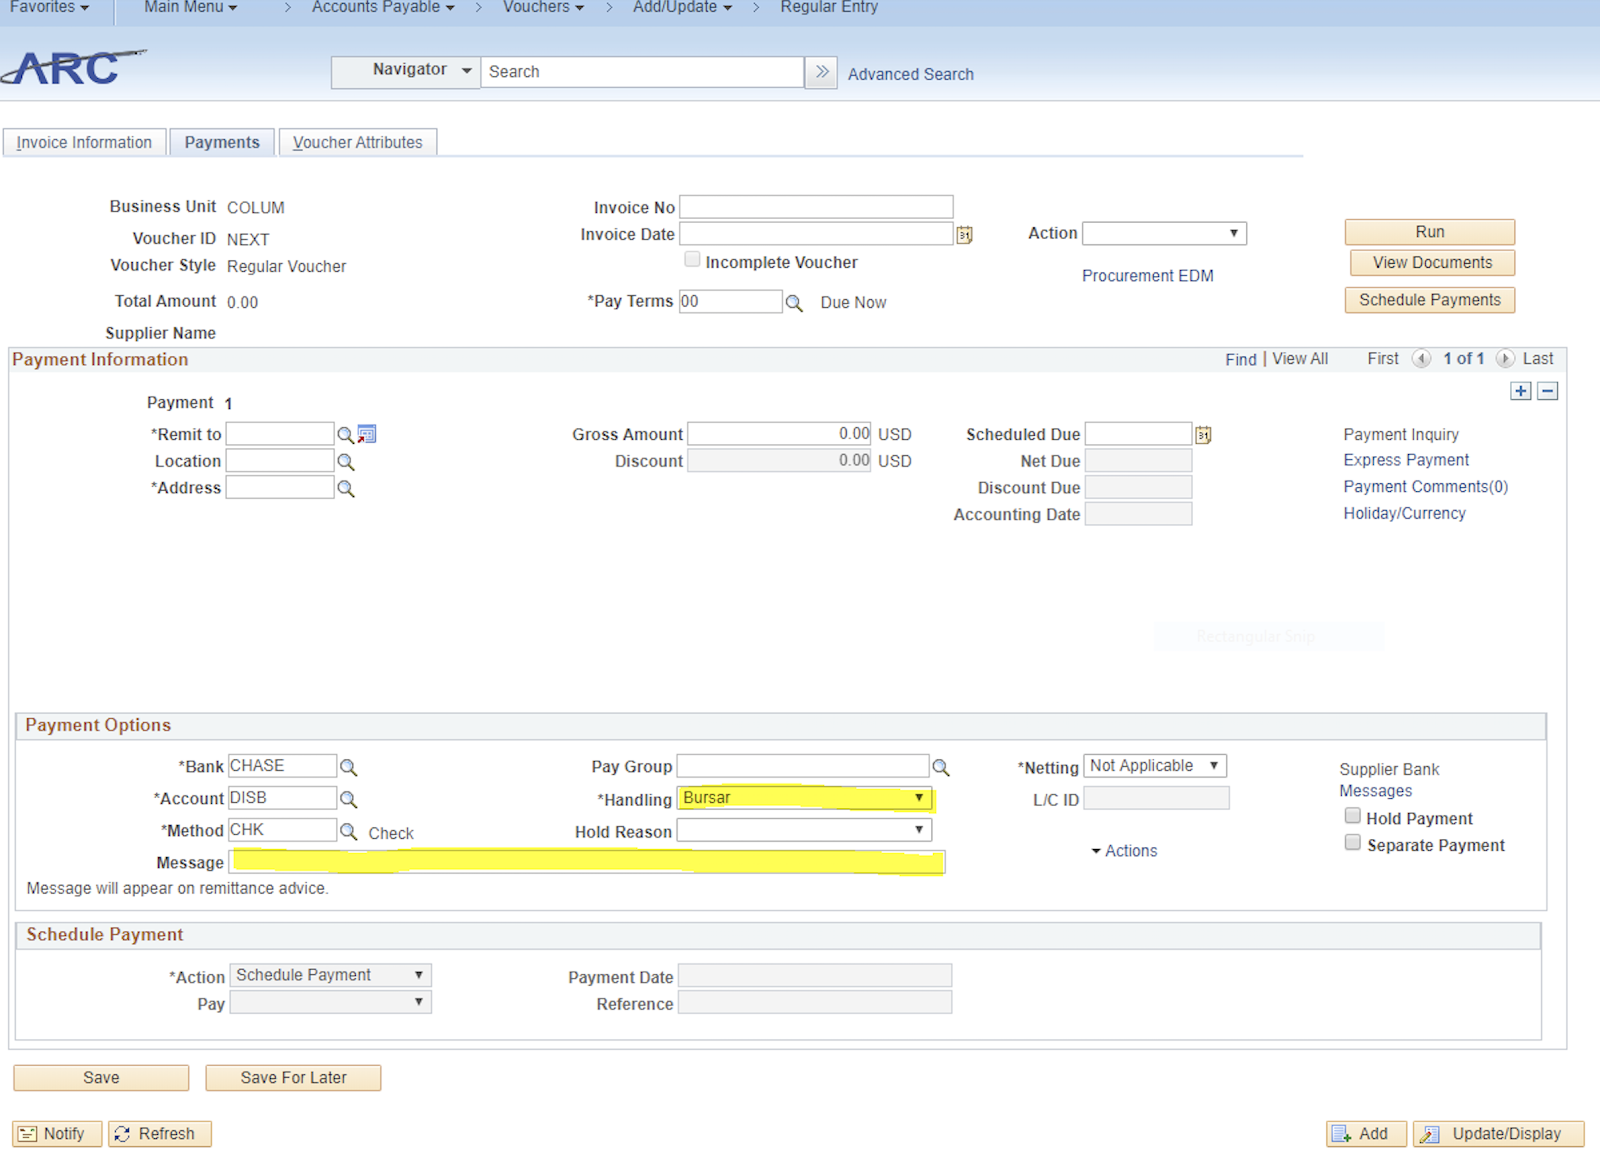Enable the Separate Payment checkbox
The width and height of the screenshot is (1600, 1154).
click(x=1353, y=843)
